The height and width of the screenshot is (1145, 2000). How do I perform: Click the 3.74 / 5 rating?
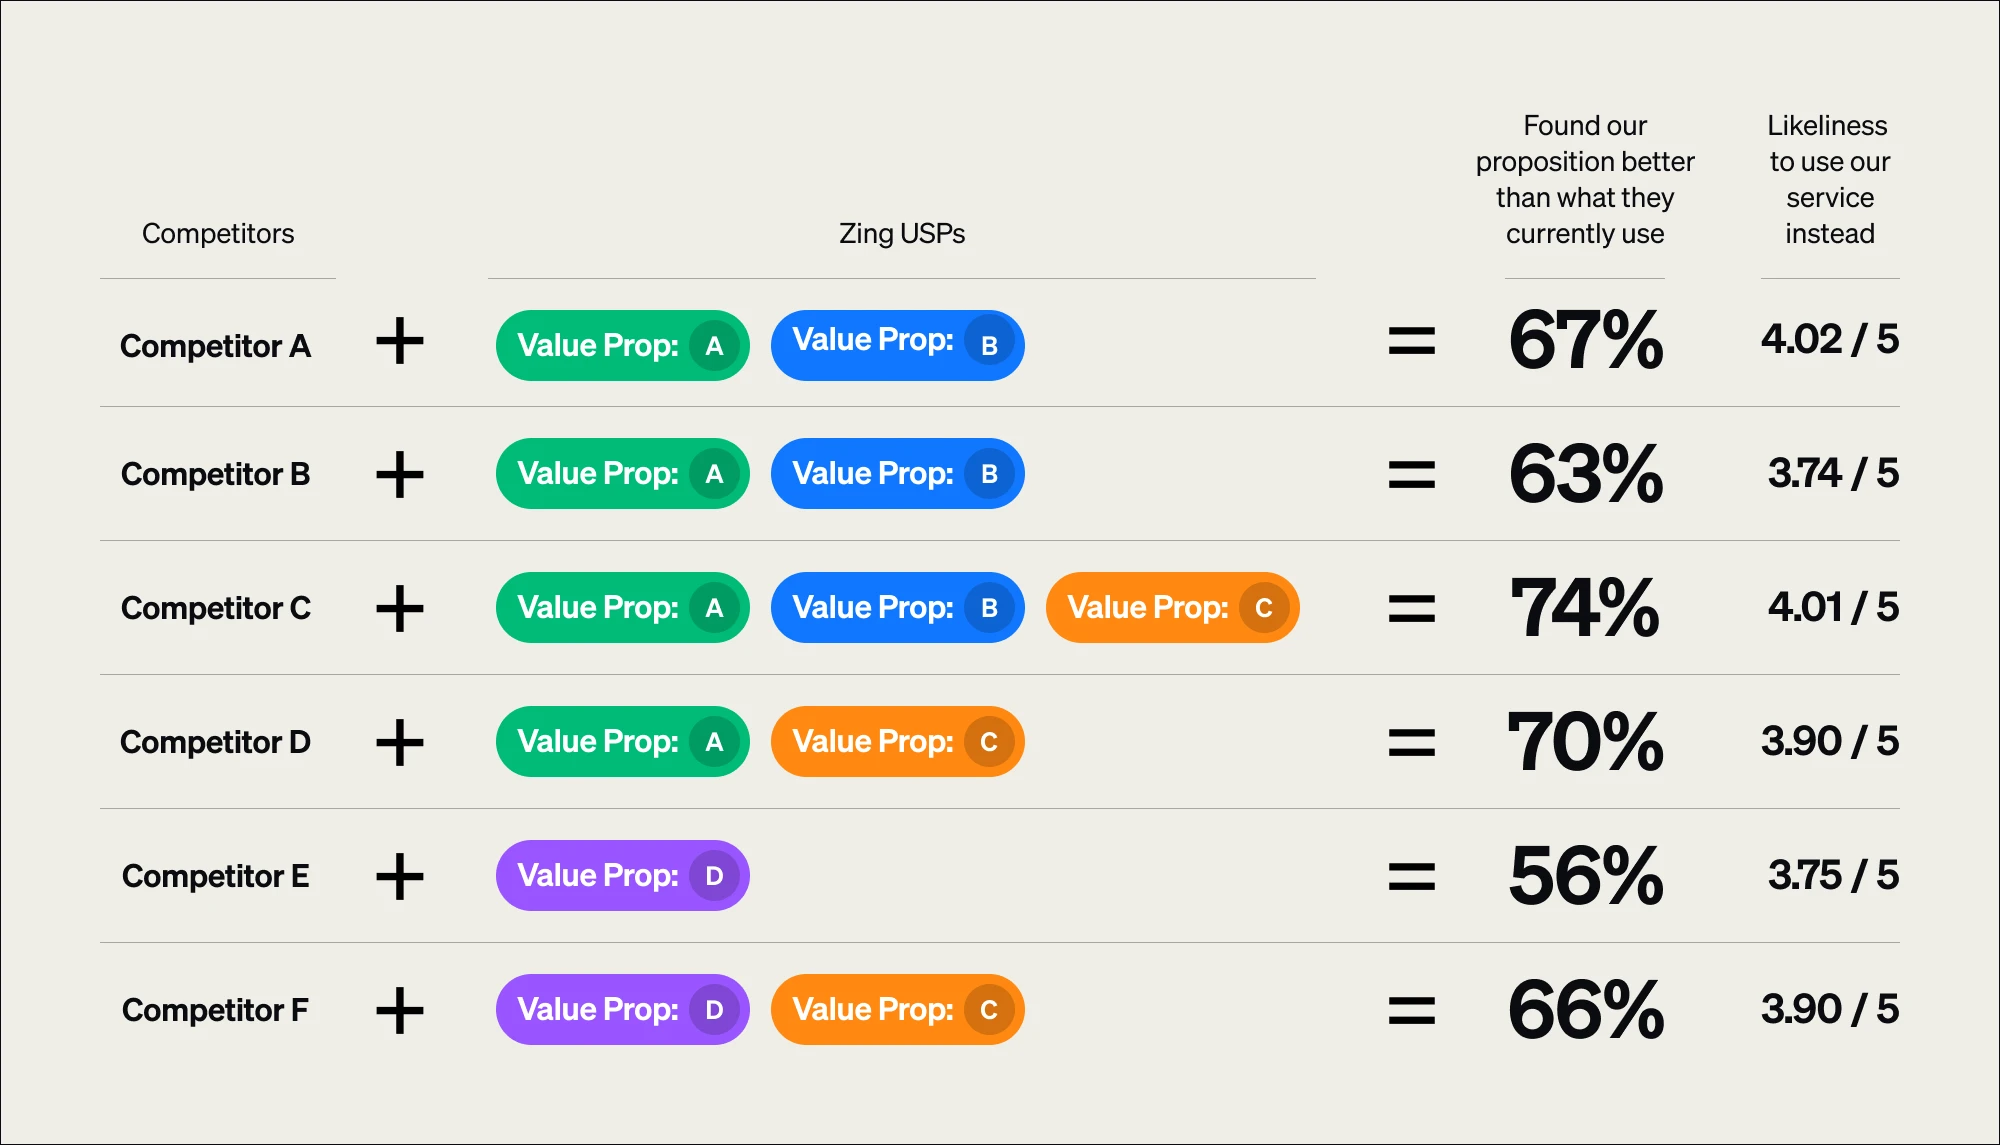(1833, 473)
